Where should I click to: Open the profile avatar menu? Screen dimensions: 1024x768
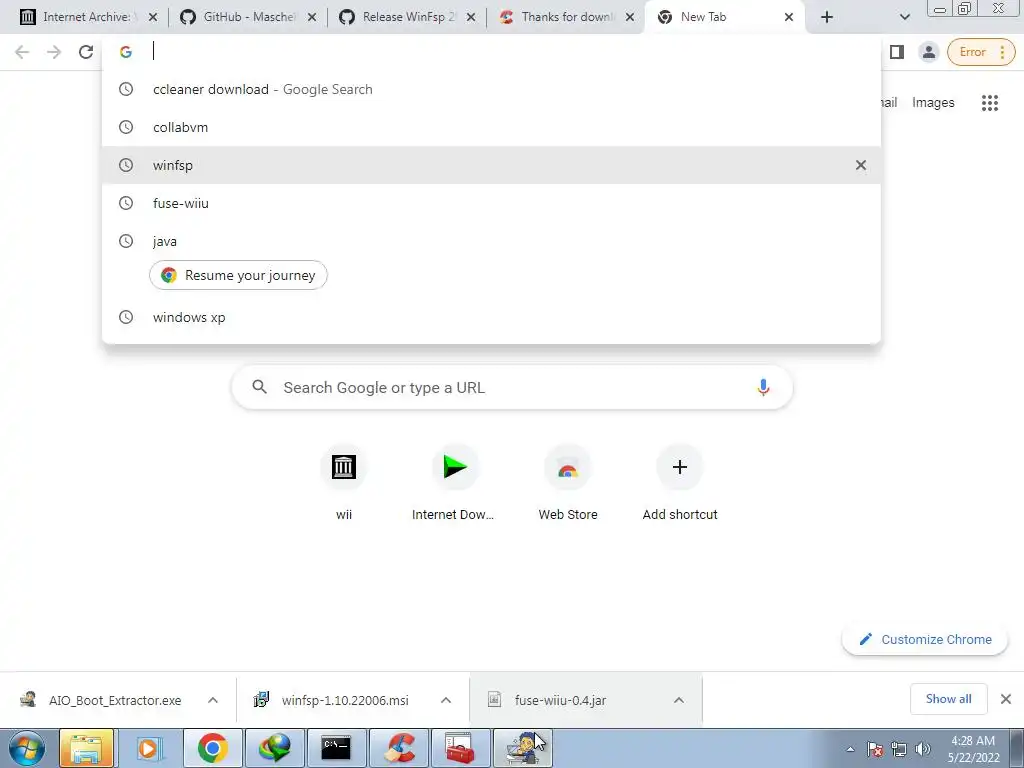click(x=928, y=52)
